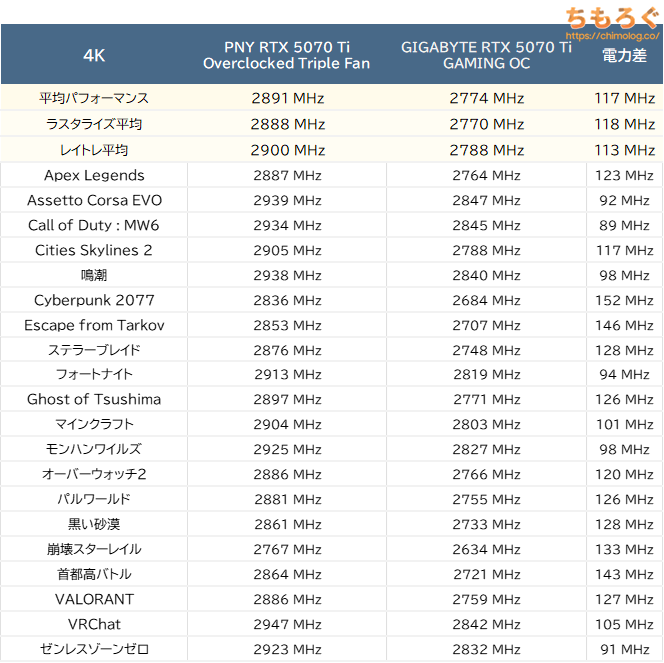This screenshot has width=664, height=663.
Task: Click the 電力差 column header
Action: click(624, 55)
